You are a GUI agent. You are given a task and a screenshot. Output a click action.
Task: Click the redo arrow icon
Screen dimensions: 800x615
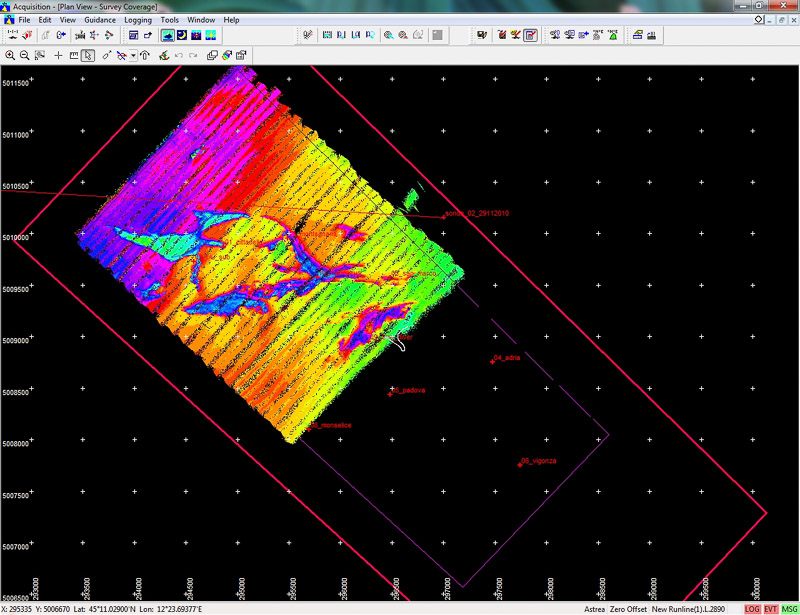(192, 55)
